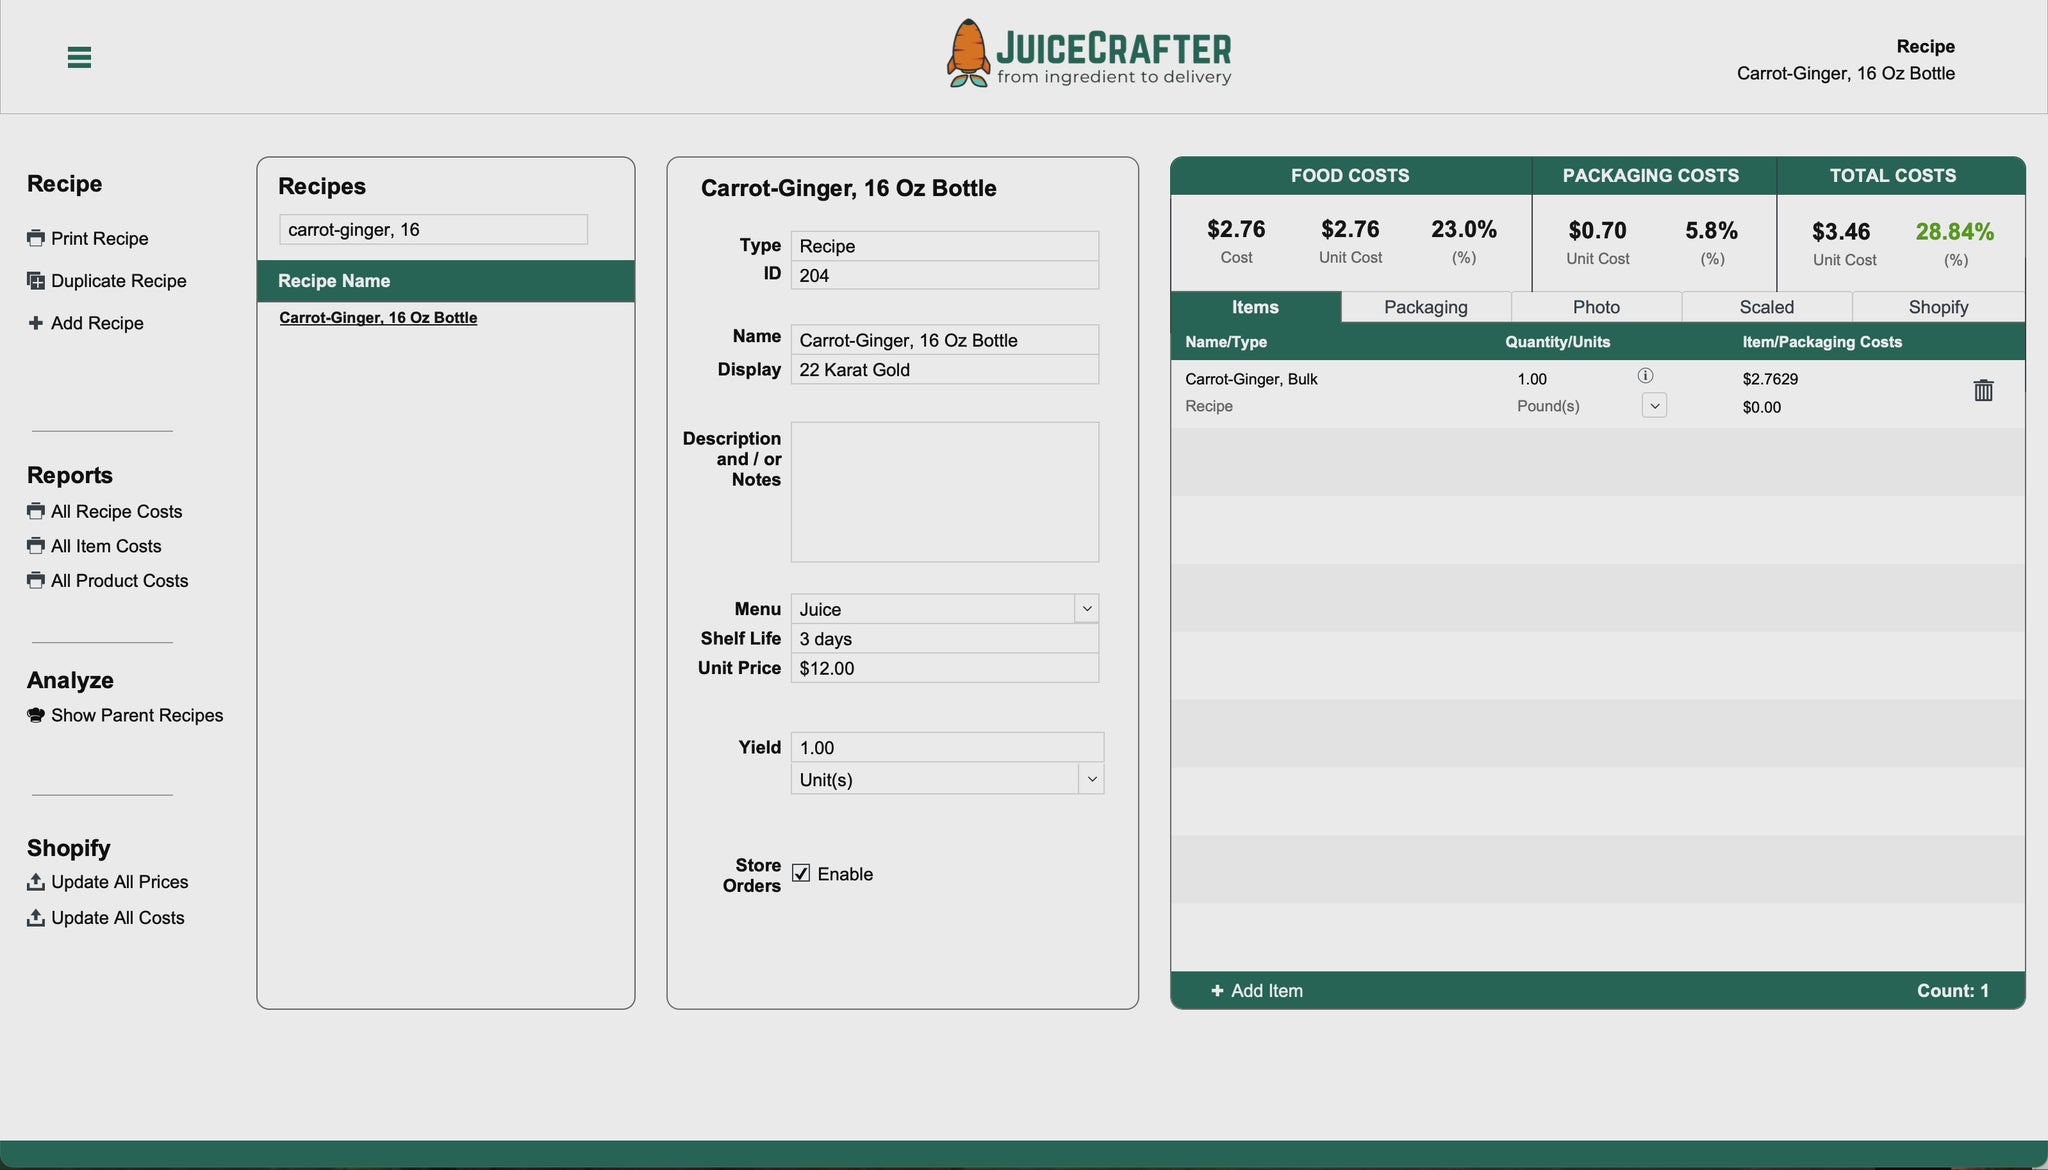Print the All Item Costs report
Viewport: 2048px width, 1170px height.
click(x=35, y=546)
